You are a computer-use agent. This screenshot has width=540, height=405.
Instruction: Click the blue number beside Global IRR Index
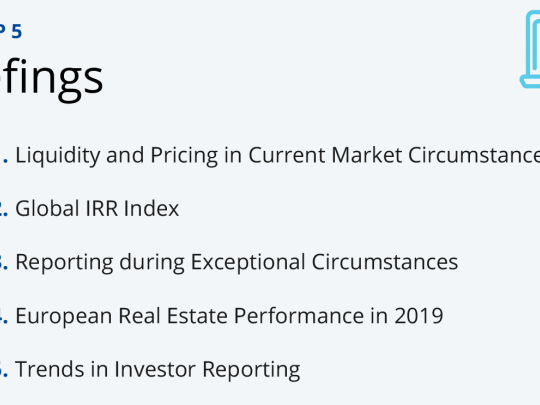4,209
